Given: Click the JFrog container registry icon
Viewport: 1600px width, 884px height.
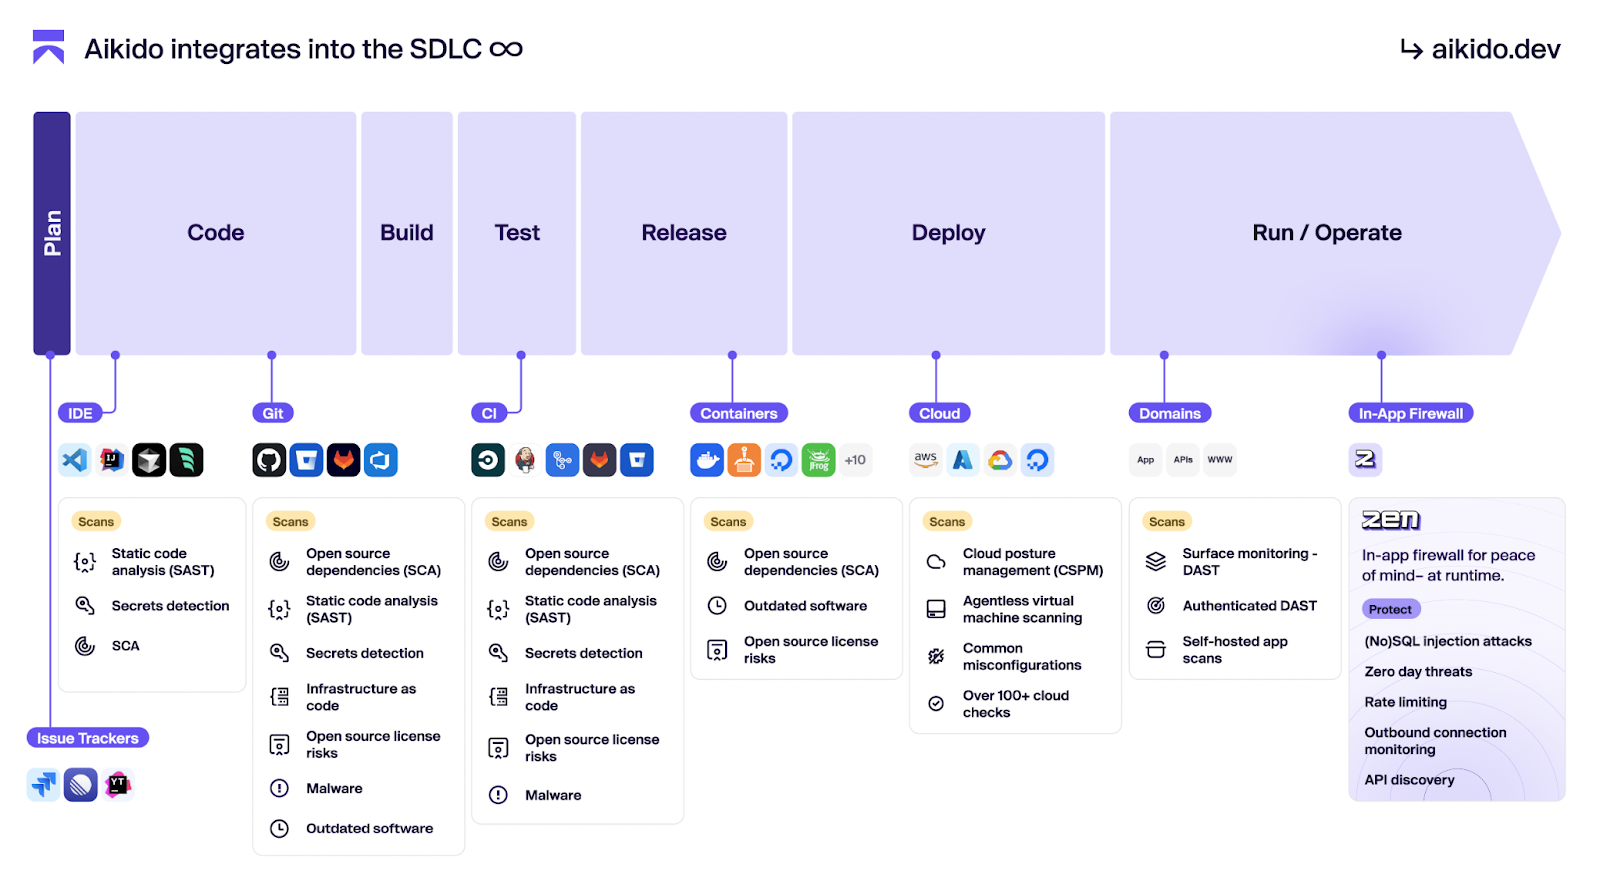Looking at the screenshot, I should point(818,460).
